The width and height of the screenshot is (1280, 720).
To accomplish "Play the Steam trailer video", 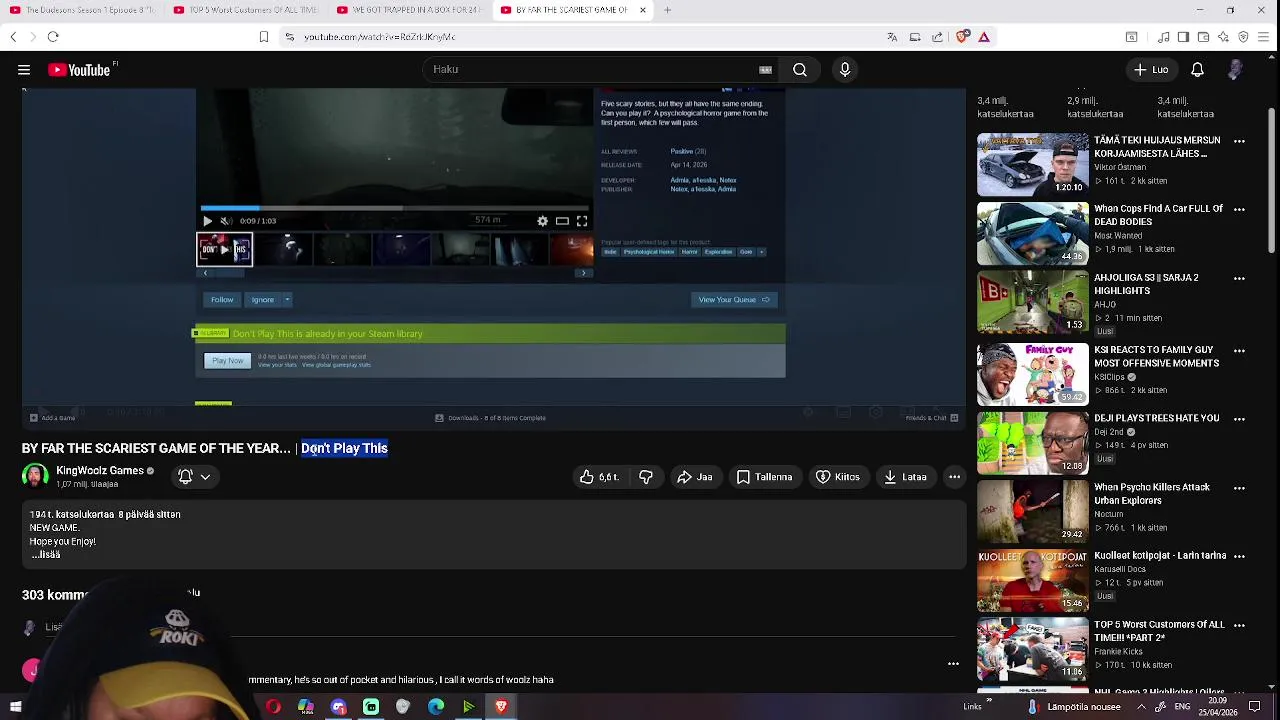I will tap(207, 221).
